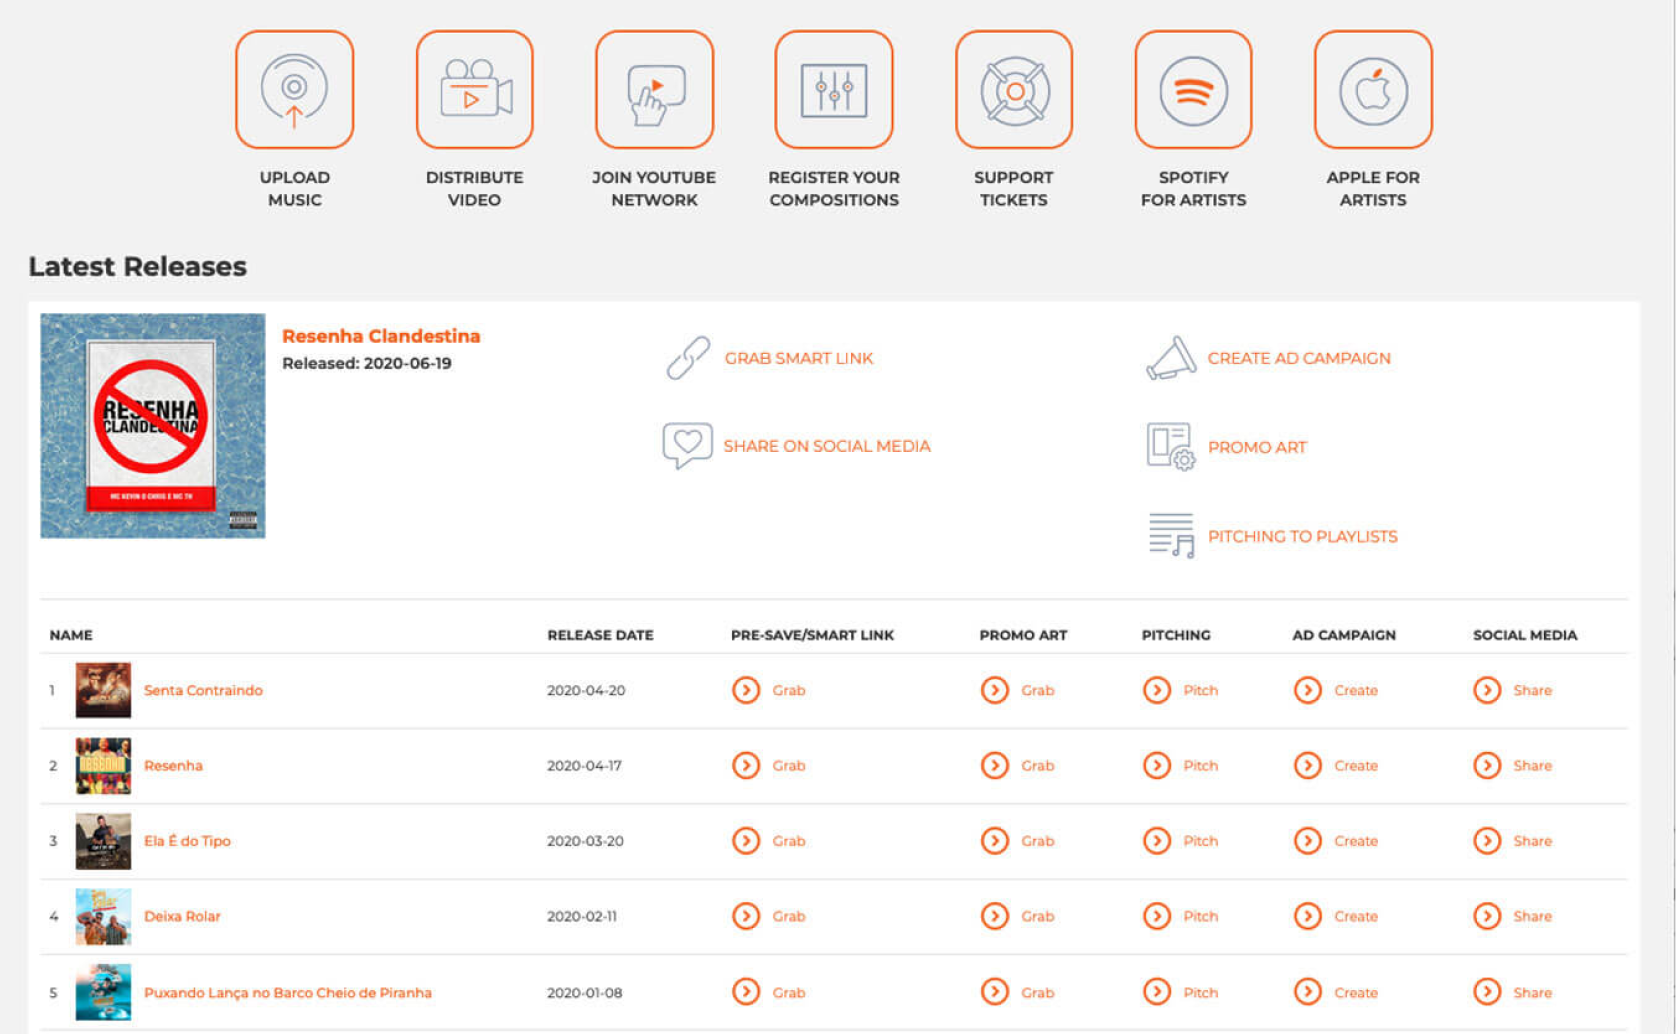Launch Spotify for Artists

1193,89
